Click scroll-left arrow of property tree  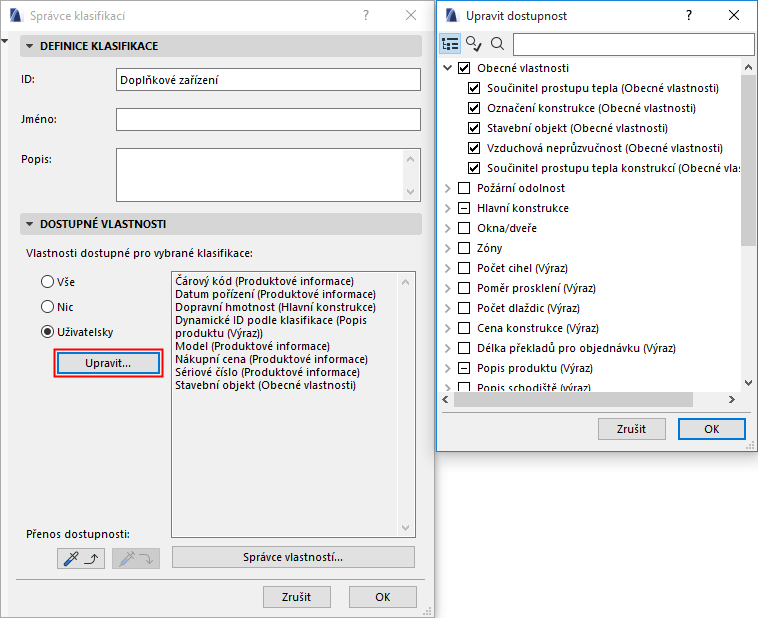tap(446, 399)
